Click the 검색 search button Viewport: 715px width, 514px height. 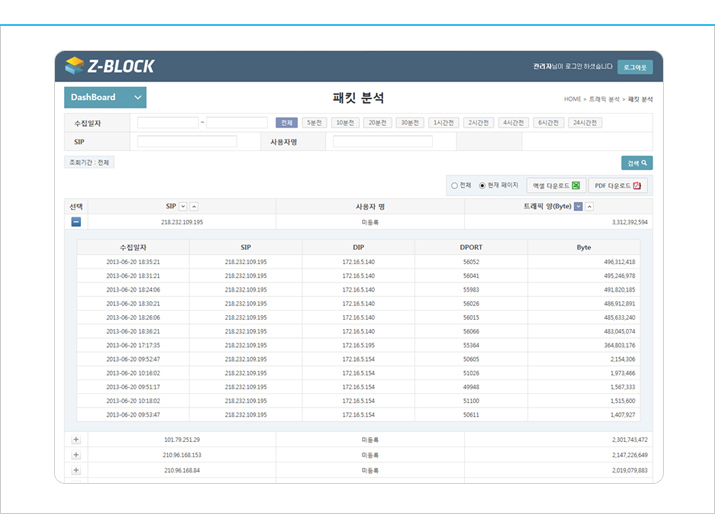(x=637, y=163)
